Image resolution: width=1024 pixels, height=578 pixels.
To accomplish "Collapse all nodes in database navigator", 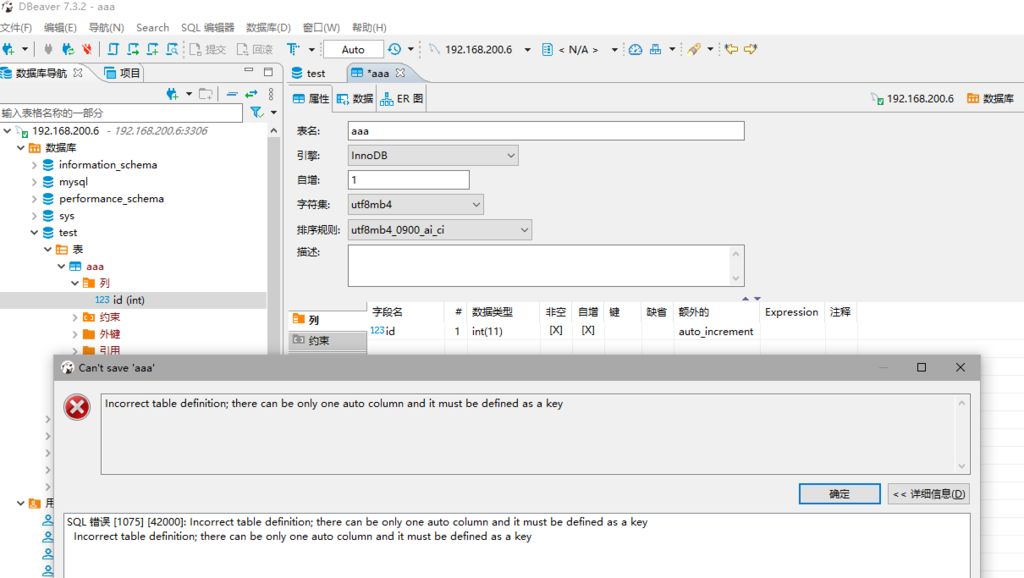I will click(x=232, y=94).
